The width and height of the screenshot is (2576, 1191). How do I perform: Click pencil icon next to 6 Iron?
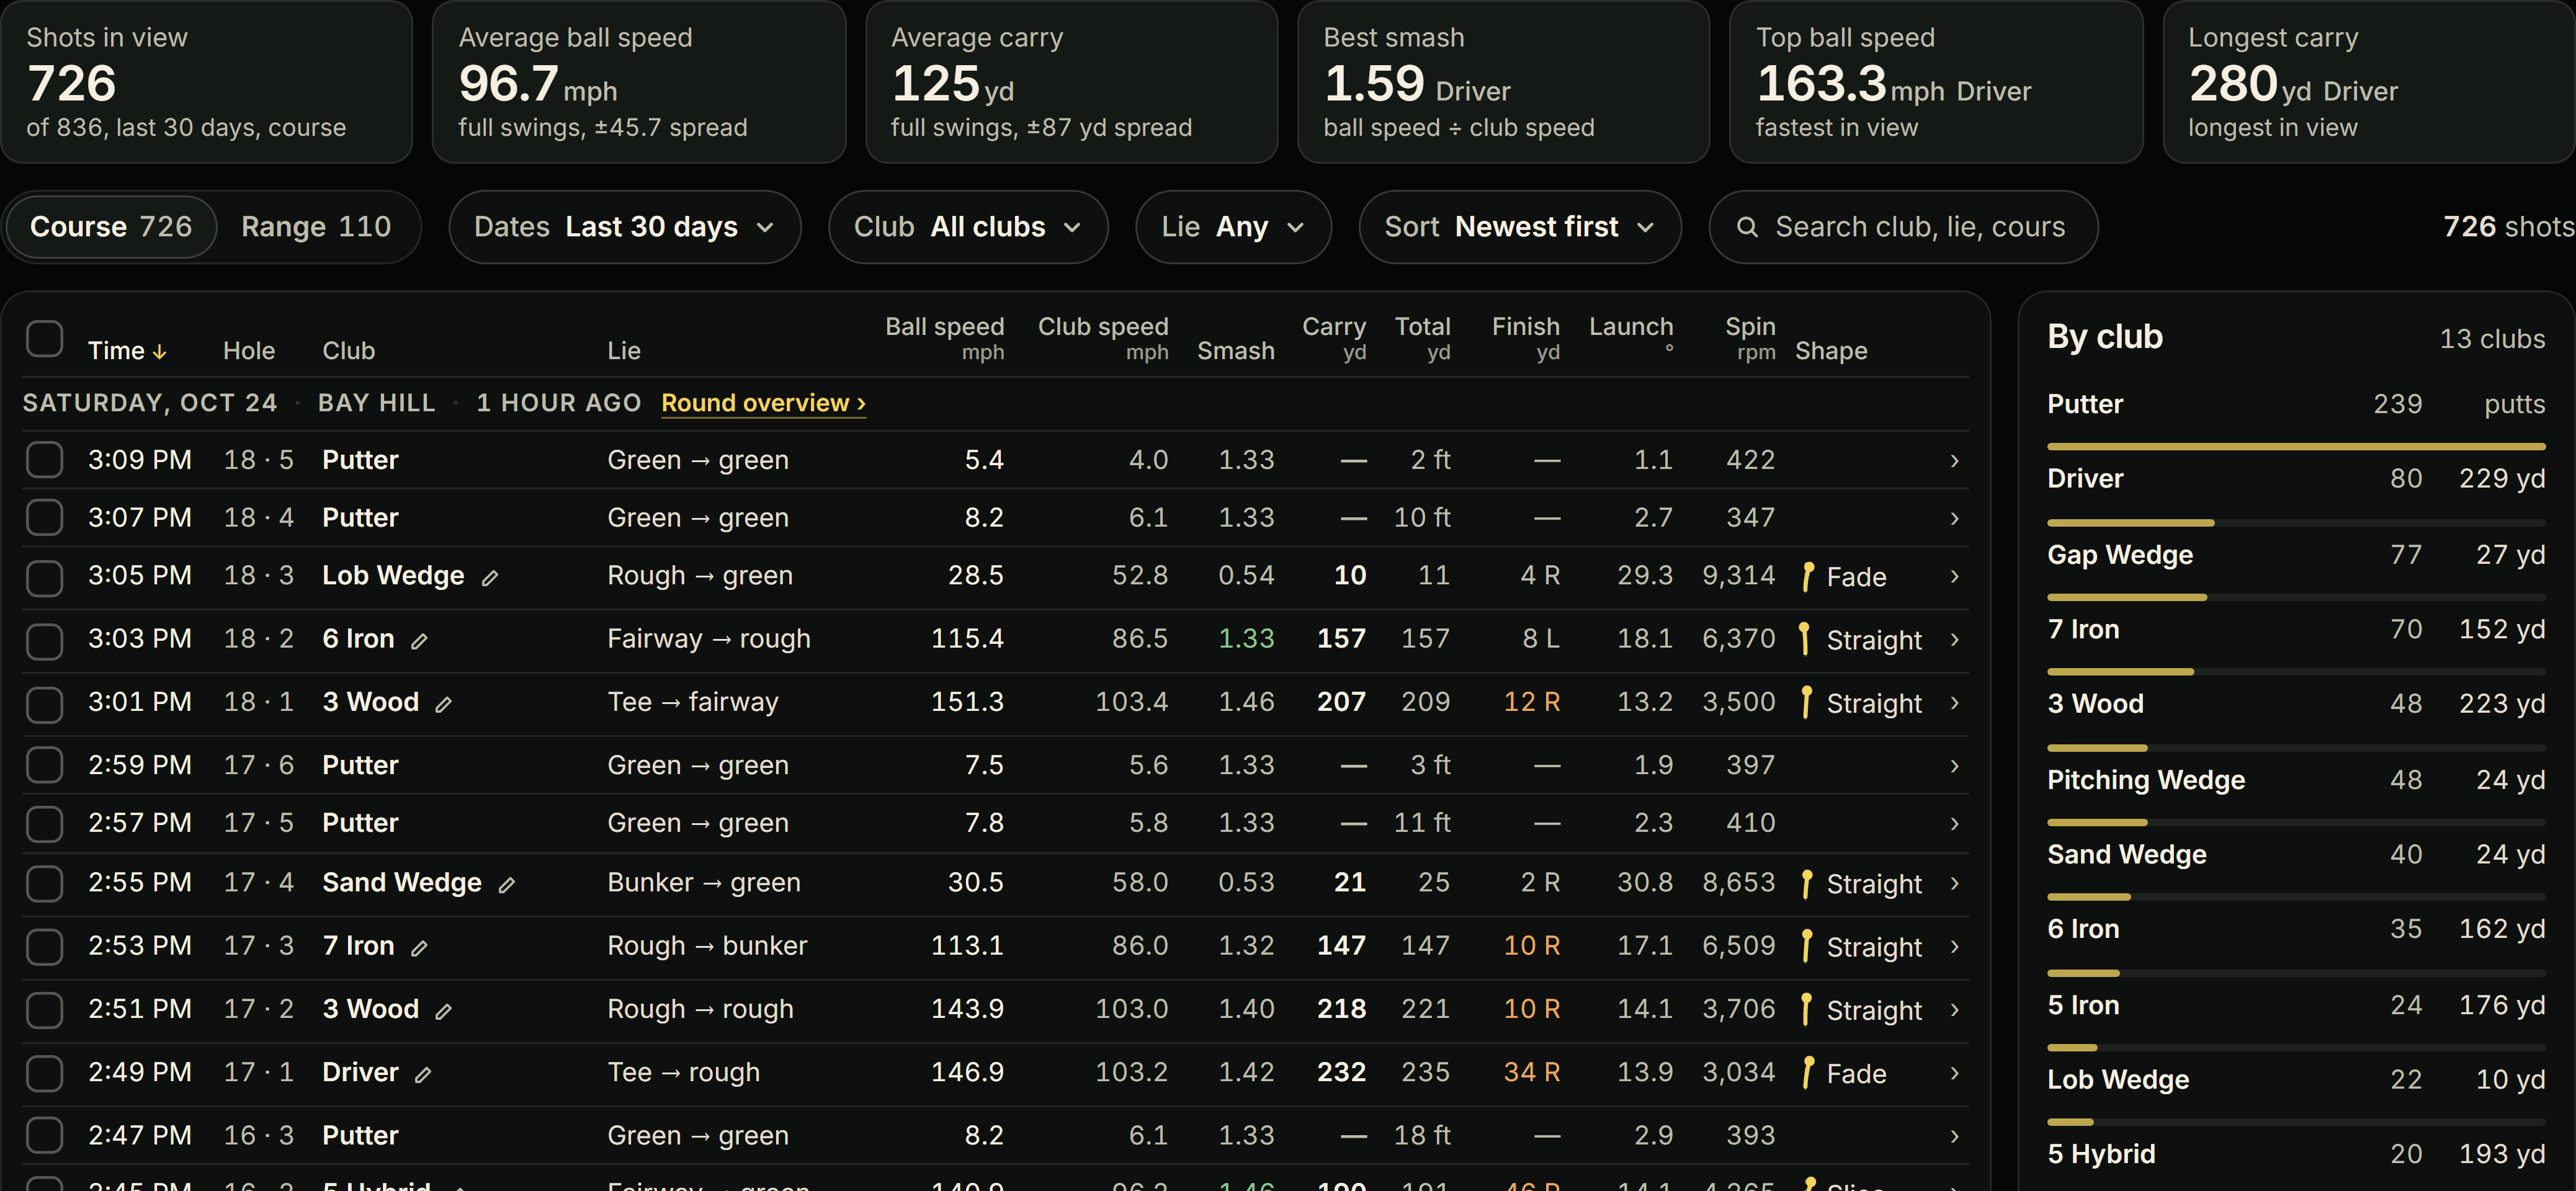click(x=420, y=641)
